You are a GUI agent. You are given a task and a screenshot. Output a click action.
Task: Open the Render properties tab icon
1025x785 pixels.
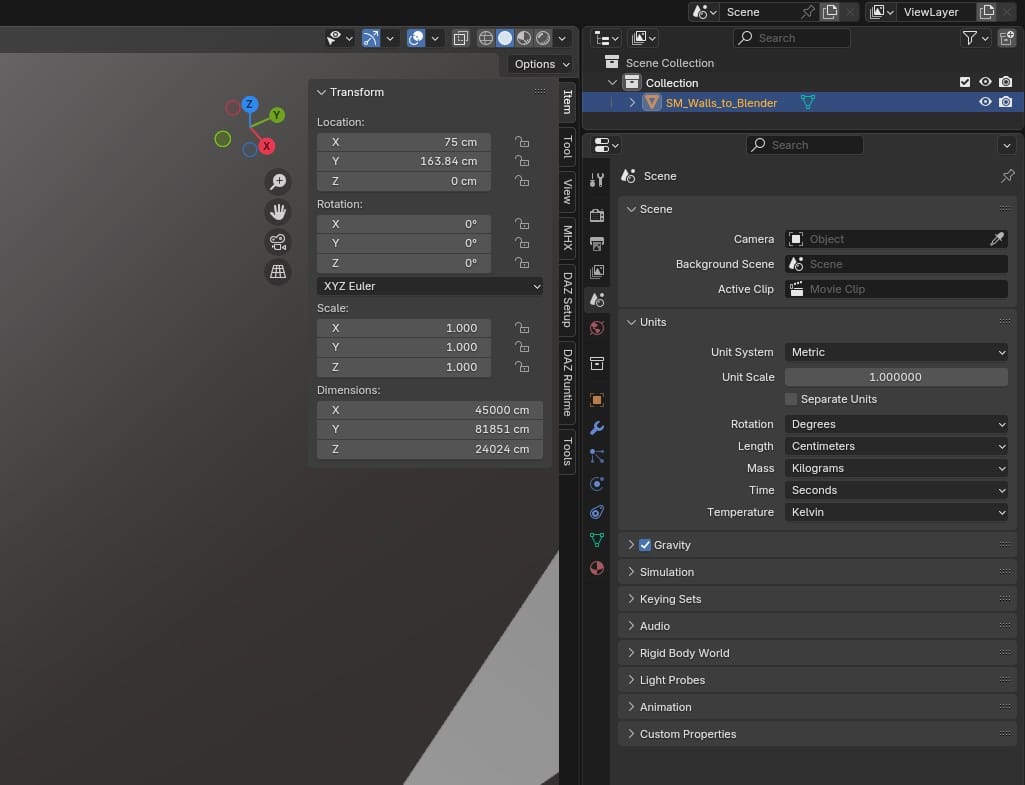(x=597, y=215)
